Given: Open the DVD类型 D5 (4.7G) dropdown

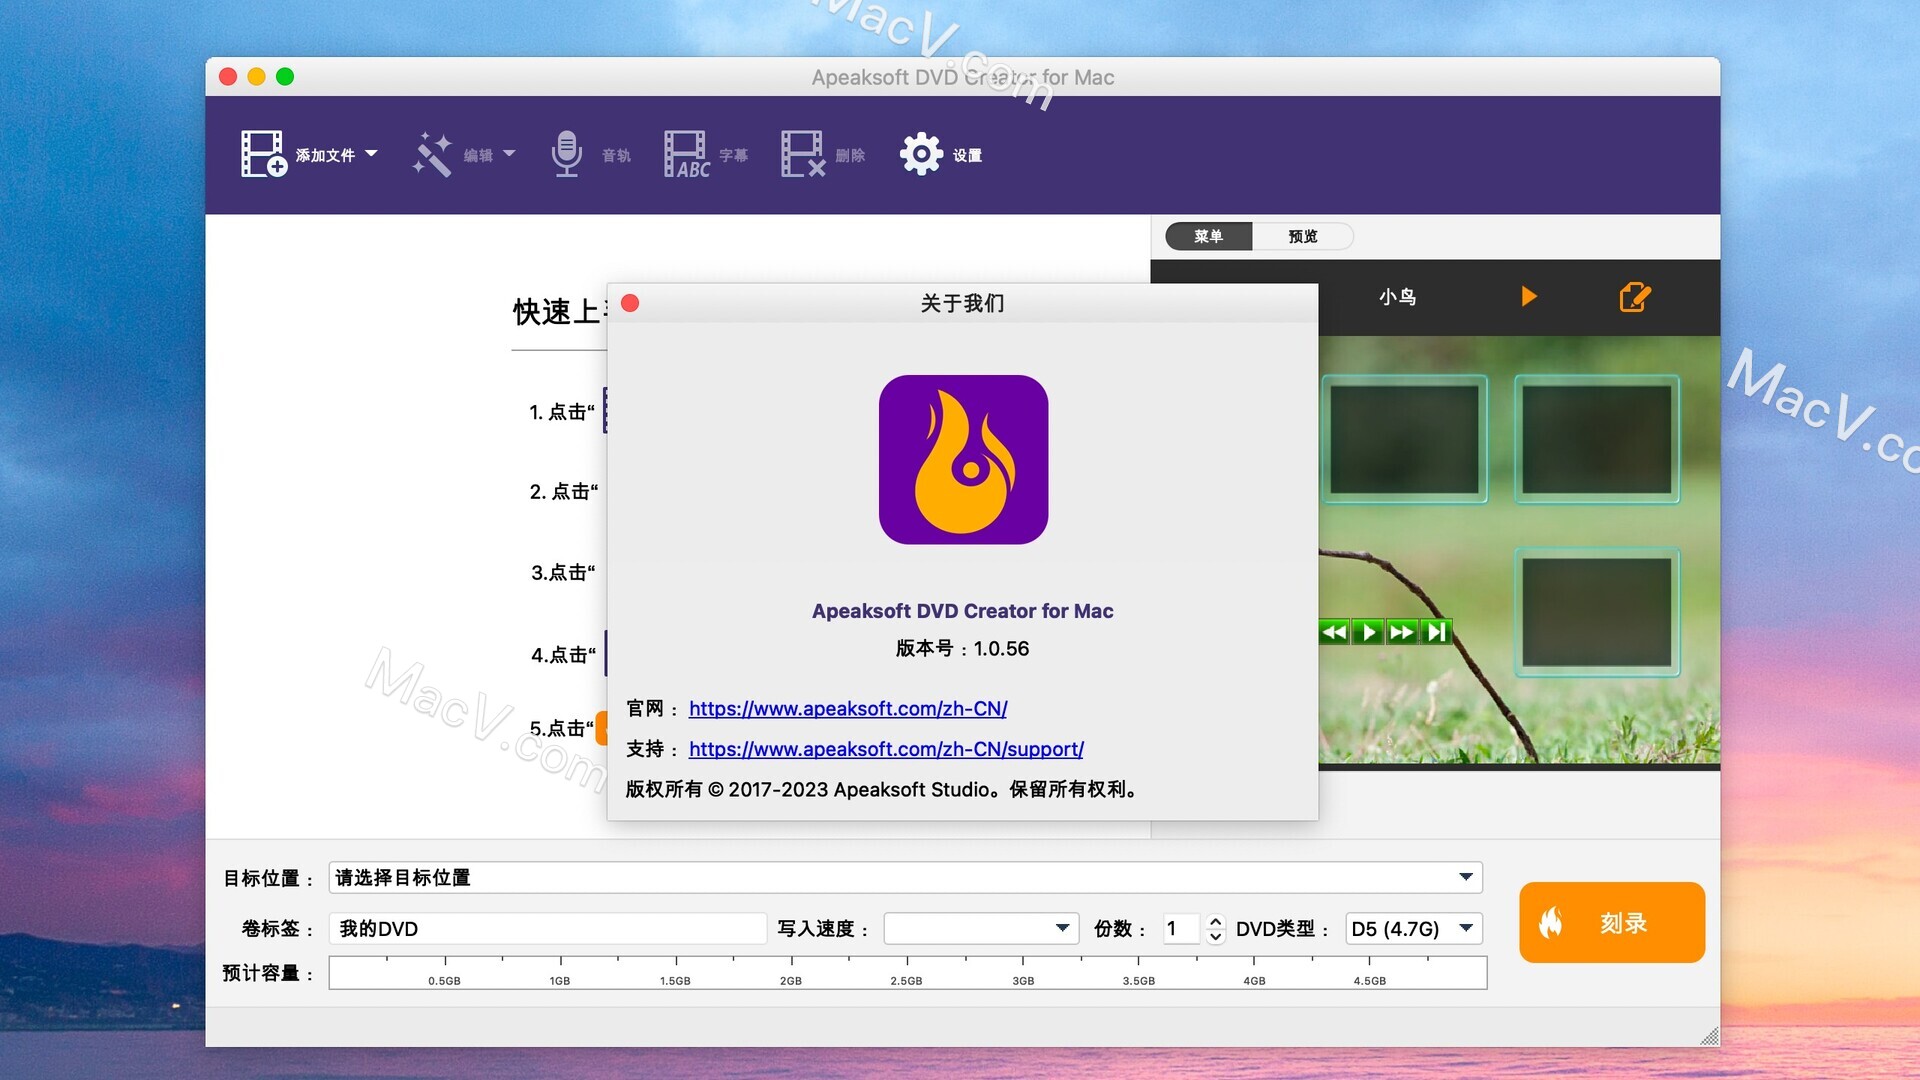Looking at the screenshot, I should coord(1413,928).
